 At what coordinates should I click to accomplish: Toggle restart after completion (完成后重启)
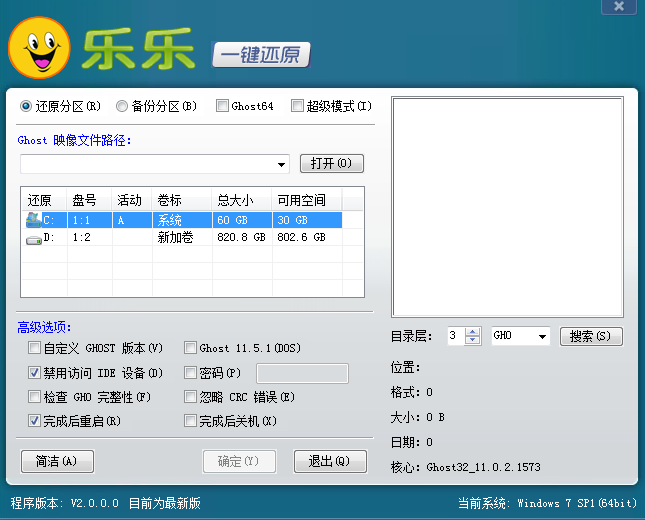pos(35,421)
